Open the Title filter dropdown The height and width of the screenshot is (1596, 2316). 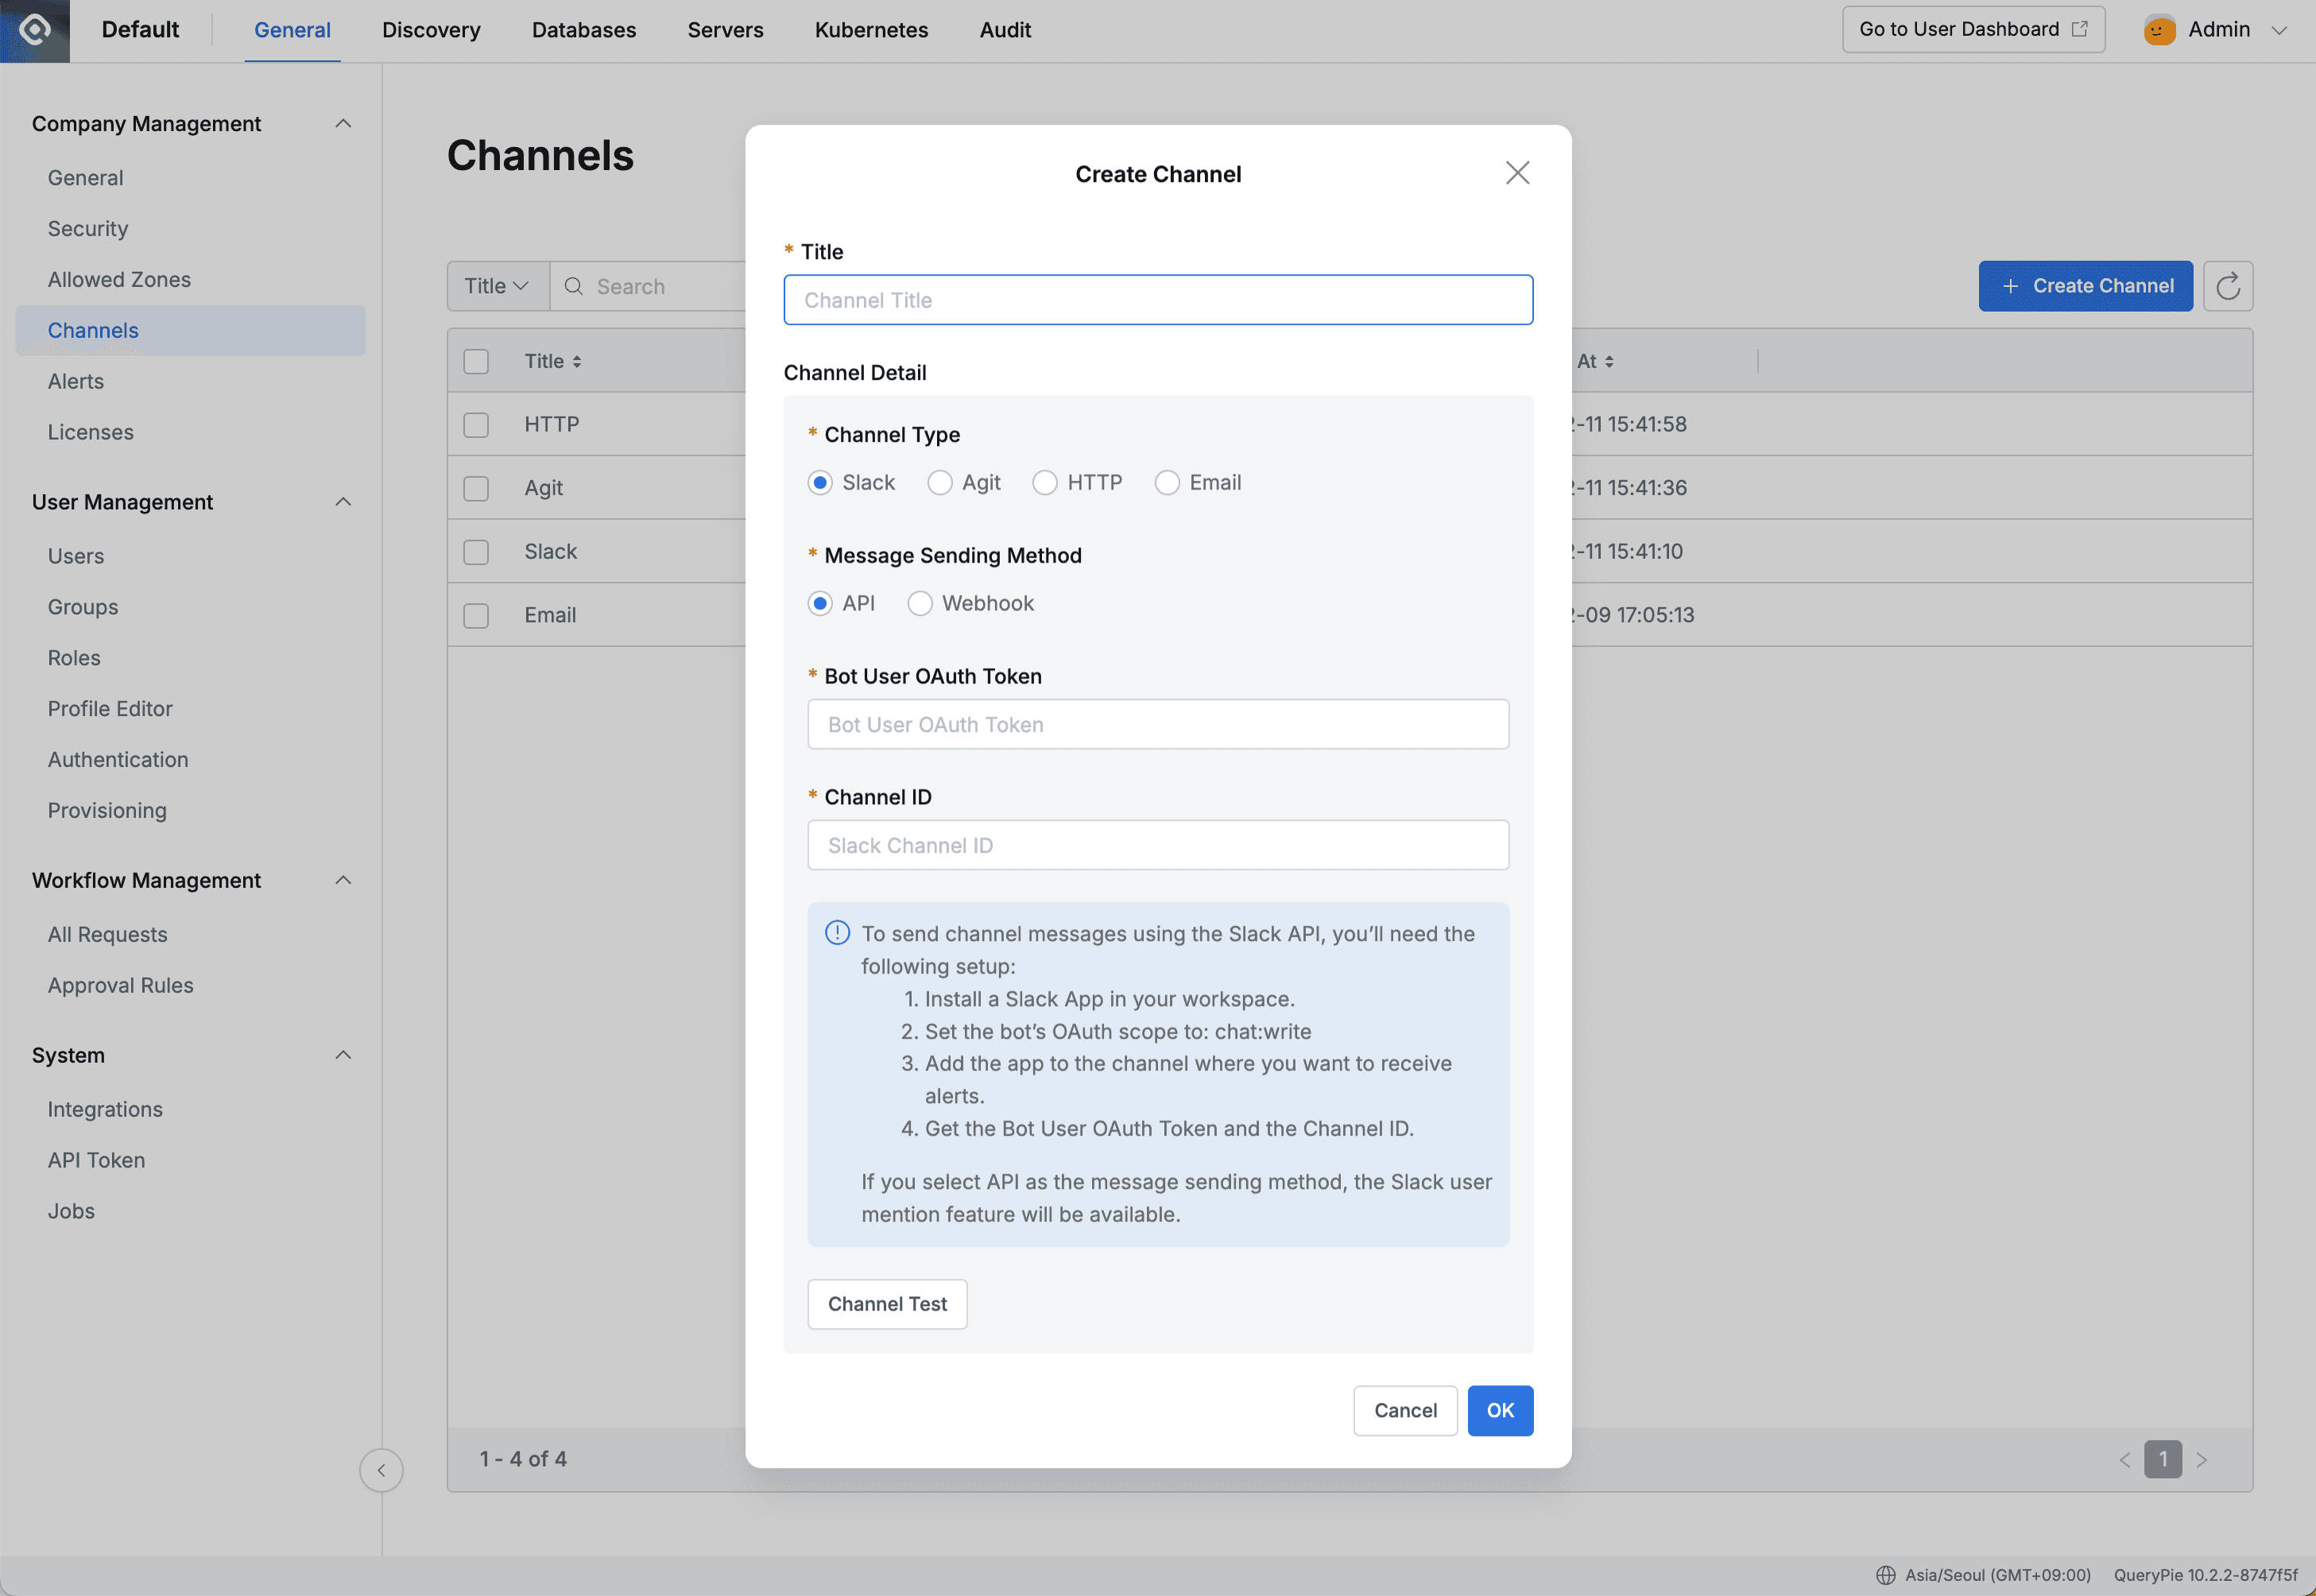click(497, 286)
